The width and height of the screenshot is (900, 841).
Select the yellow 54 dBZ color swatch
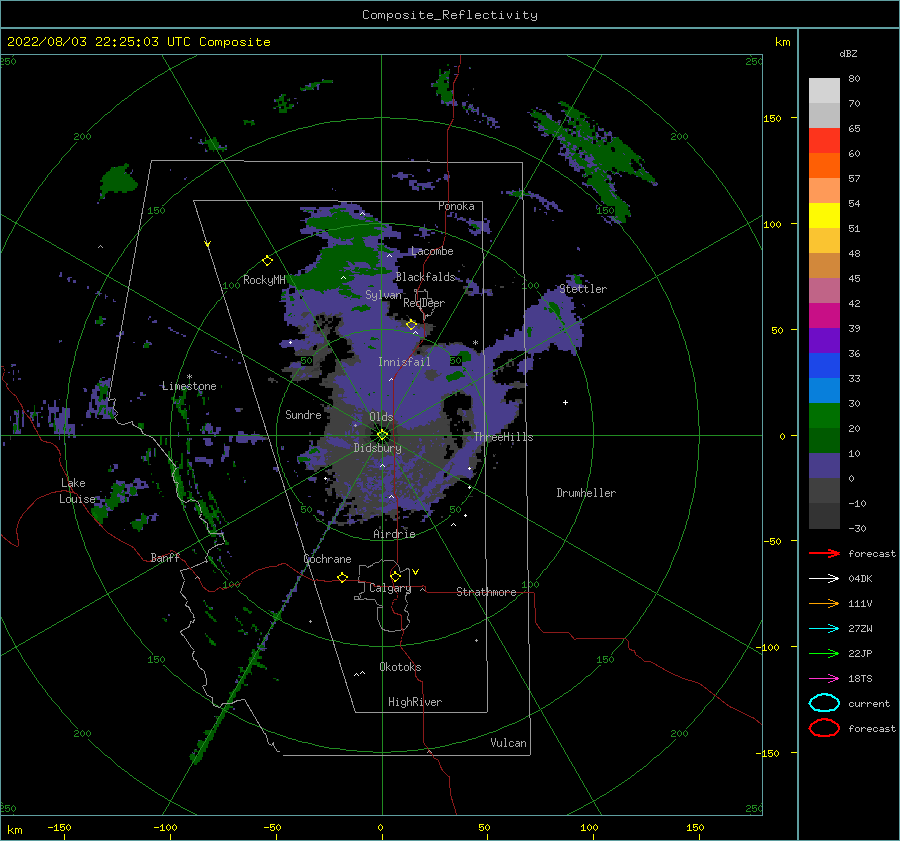(824, 215)
